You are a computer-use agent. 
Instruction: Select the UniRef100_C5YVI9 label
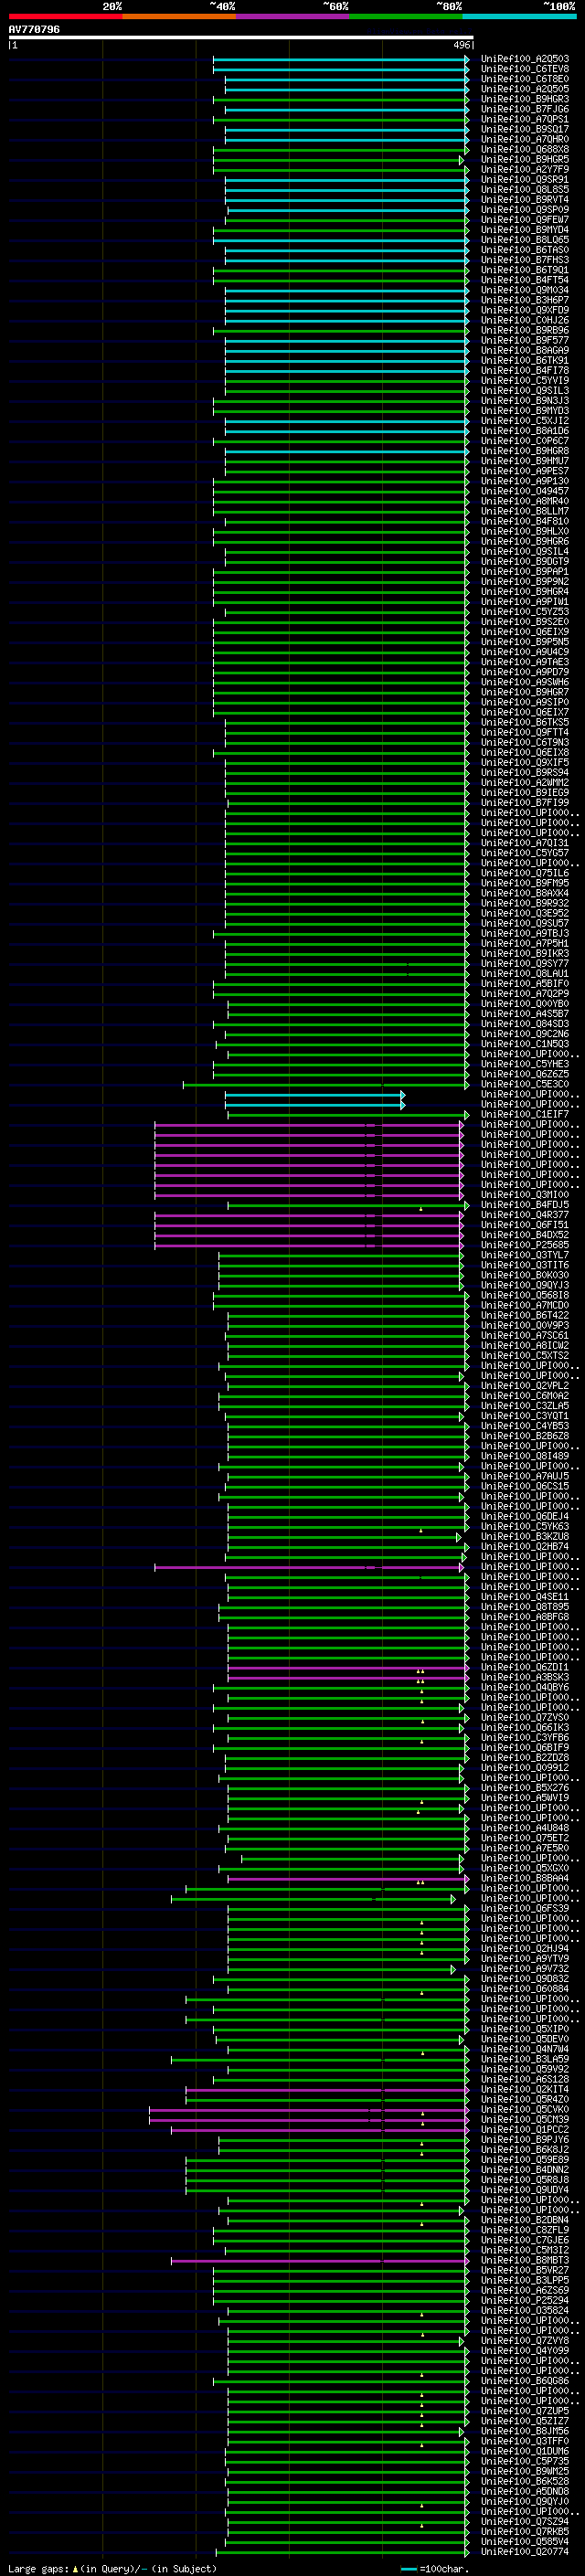[x=525, y=380]
